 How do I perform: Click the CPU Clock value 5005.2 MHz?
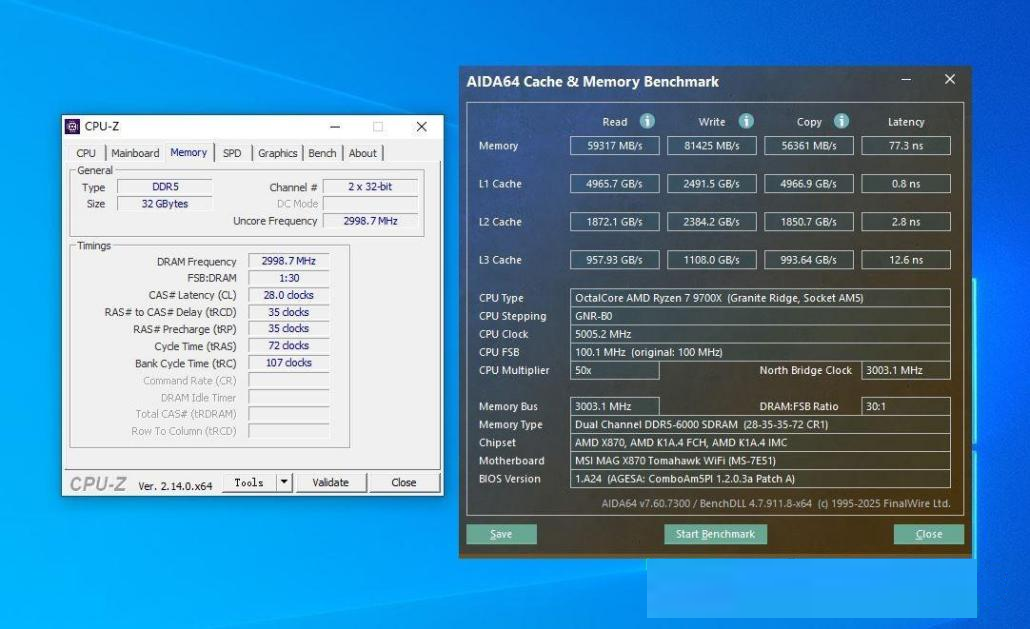(760, 334)
